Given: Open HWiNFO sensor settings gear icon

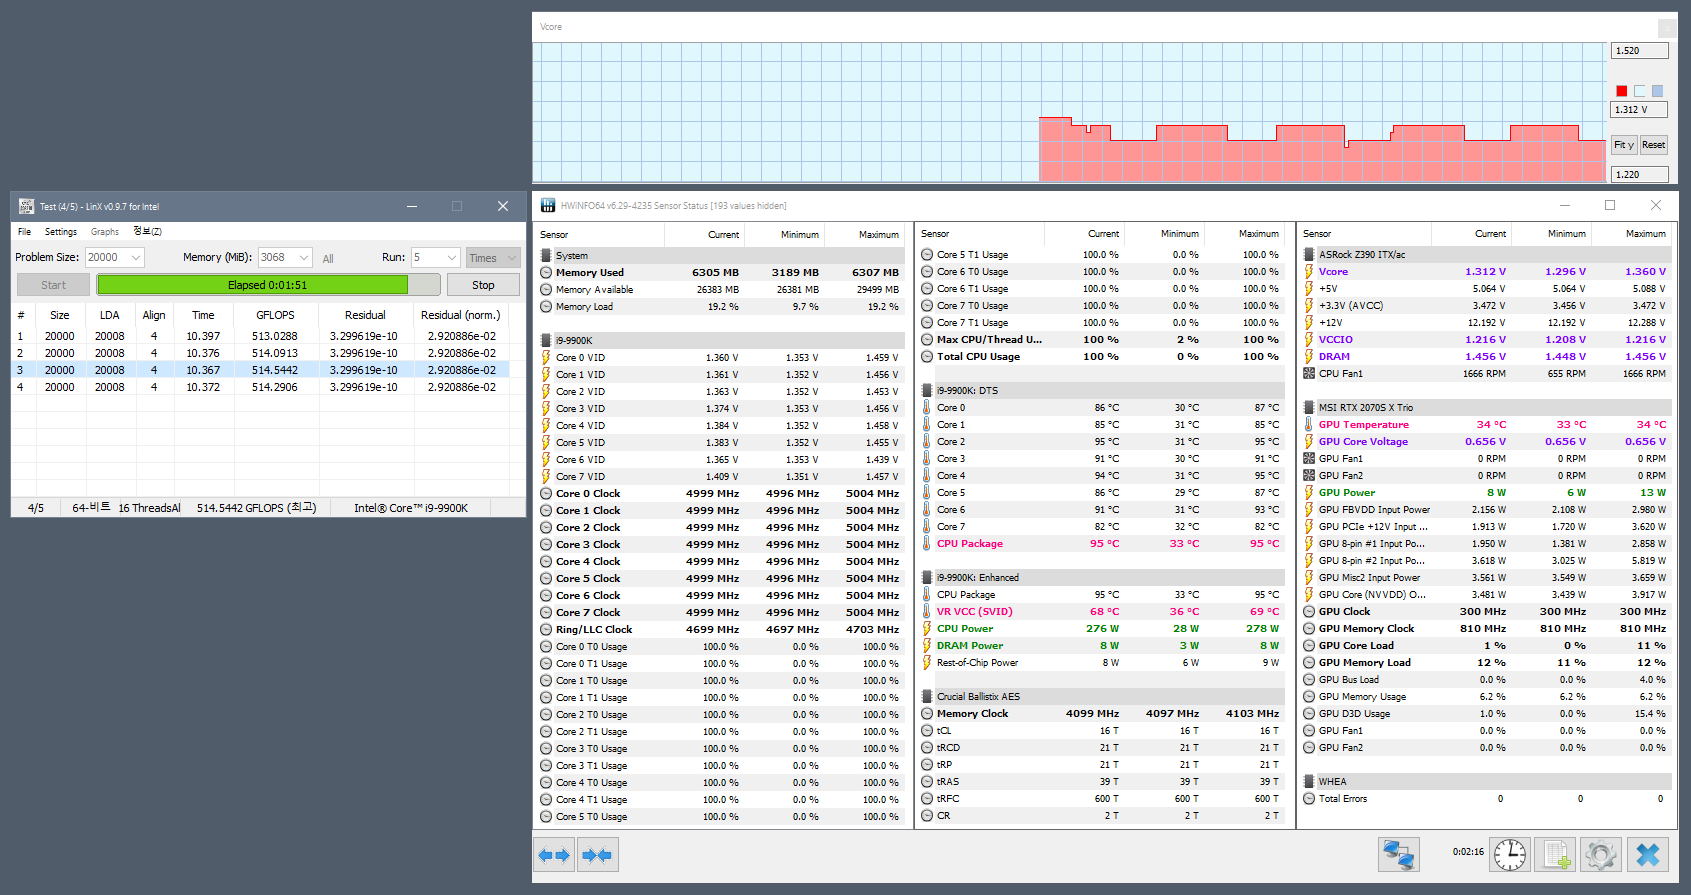Looking at the screenshot, I should point(1601,855).
